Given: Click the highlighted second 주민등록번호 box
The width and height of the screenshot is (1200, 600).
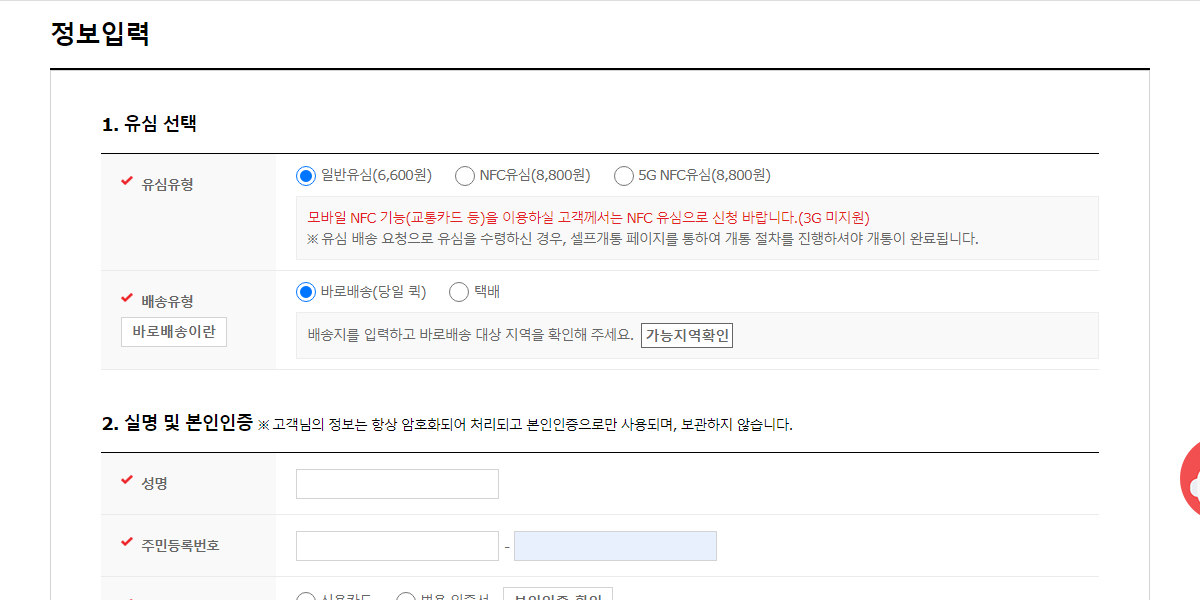Looking at the screenshot, I should pos(614,545).
